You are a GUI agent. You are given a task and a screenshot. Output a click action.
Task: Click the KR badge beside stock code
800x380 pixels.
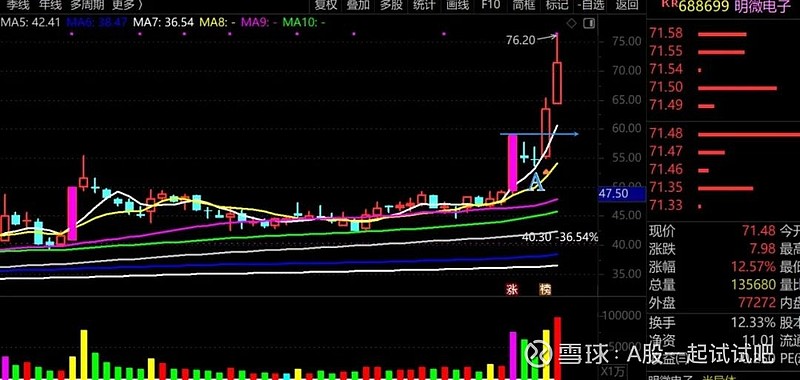click(x=669, y=4)
